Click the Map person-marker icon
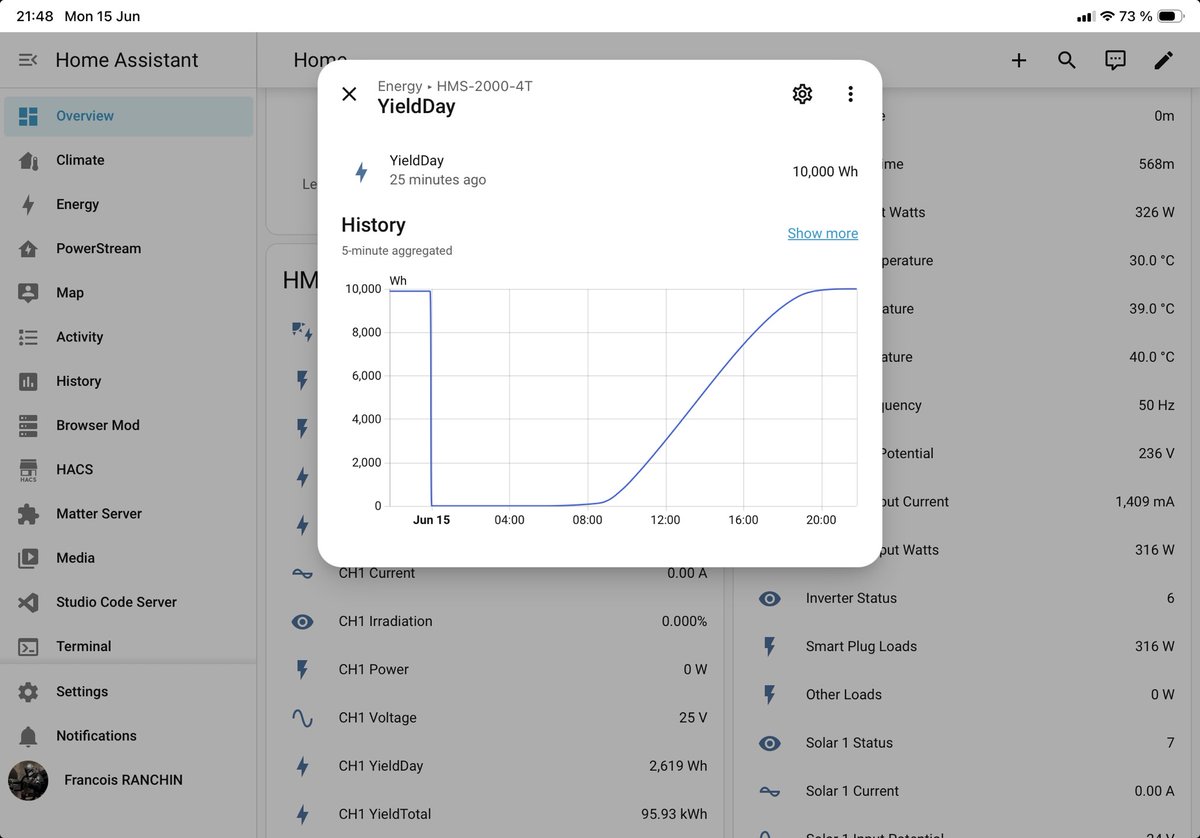 click(28, 293)
